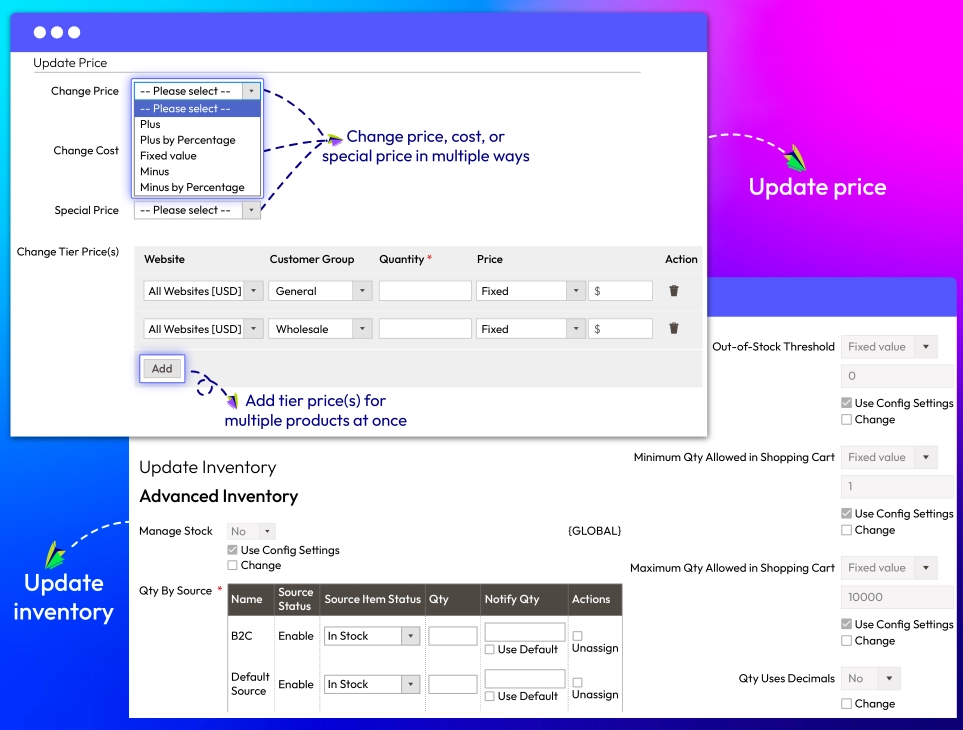Image resolution: width=963 pixels, height=730 pixels.
Task: Click the Quantity field in Wholesale row
Action: point(424,329)
